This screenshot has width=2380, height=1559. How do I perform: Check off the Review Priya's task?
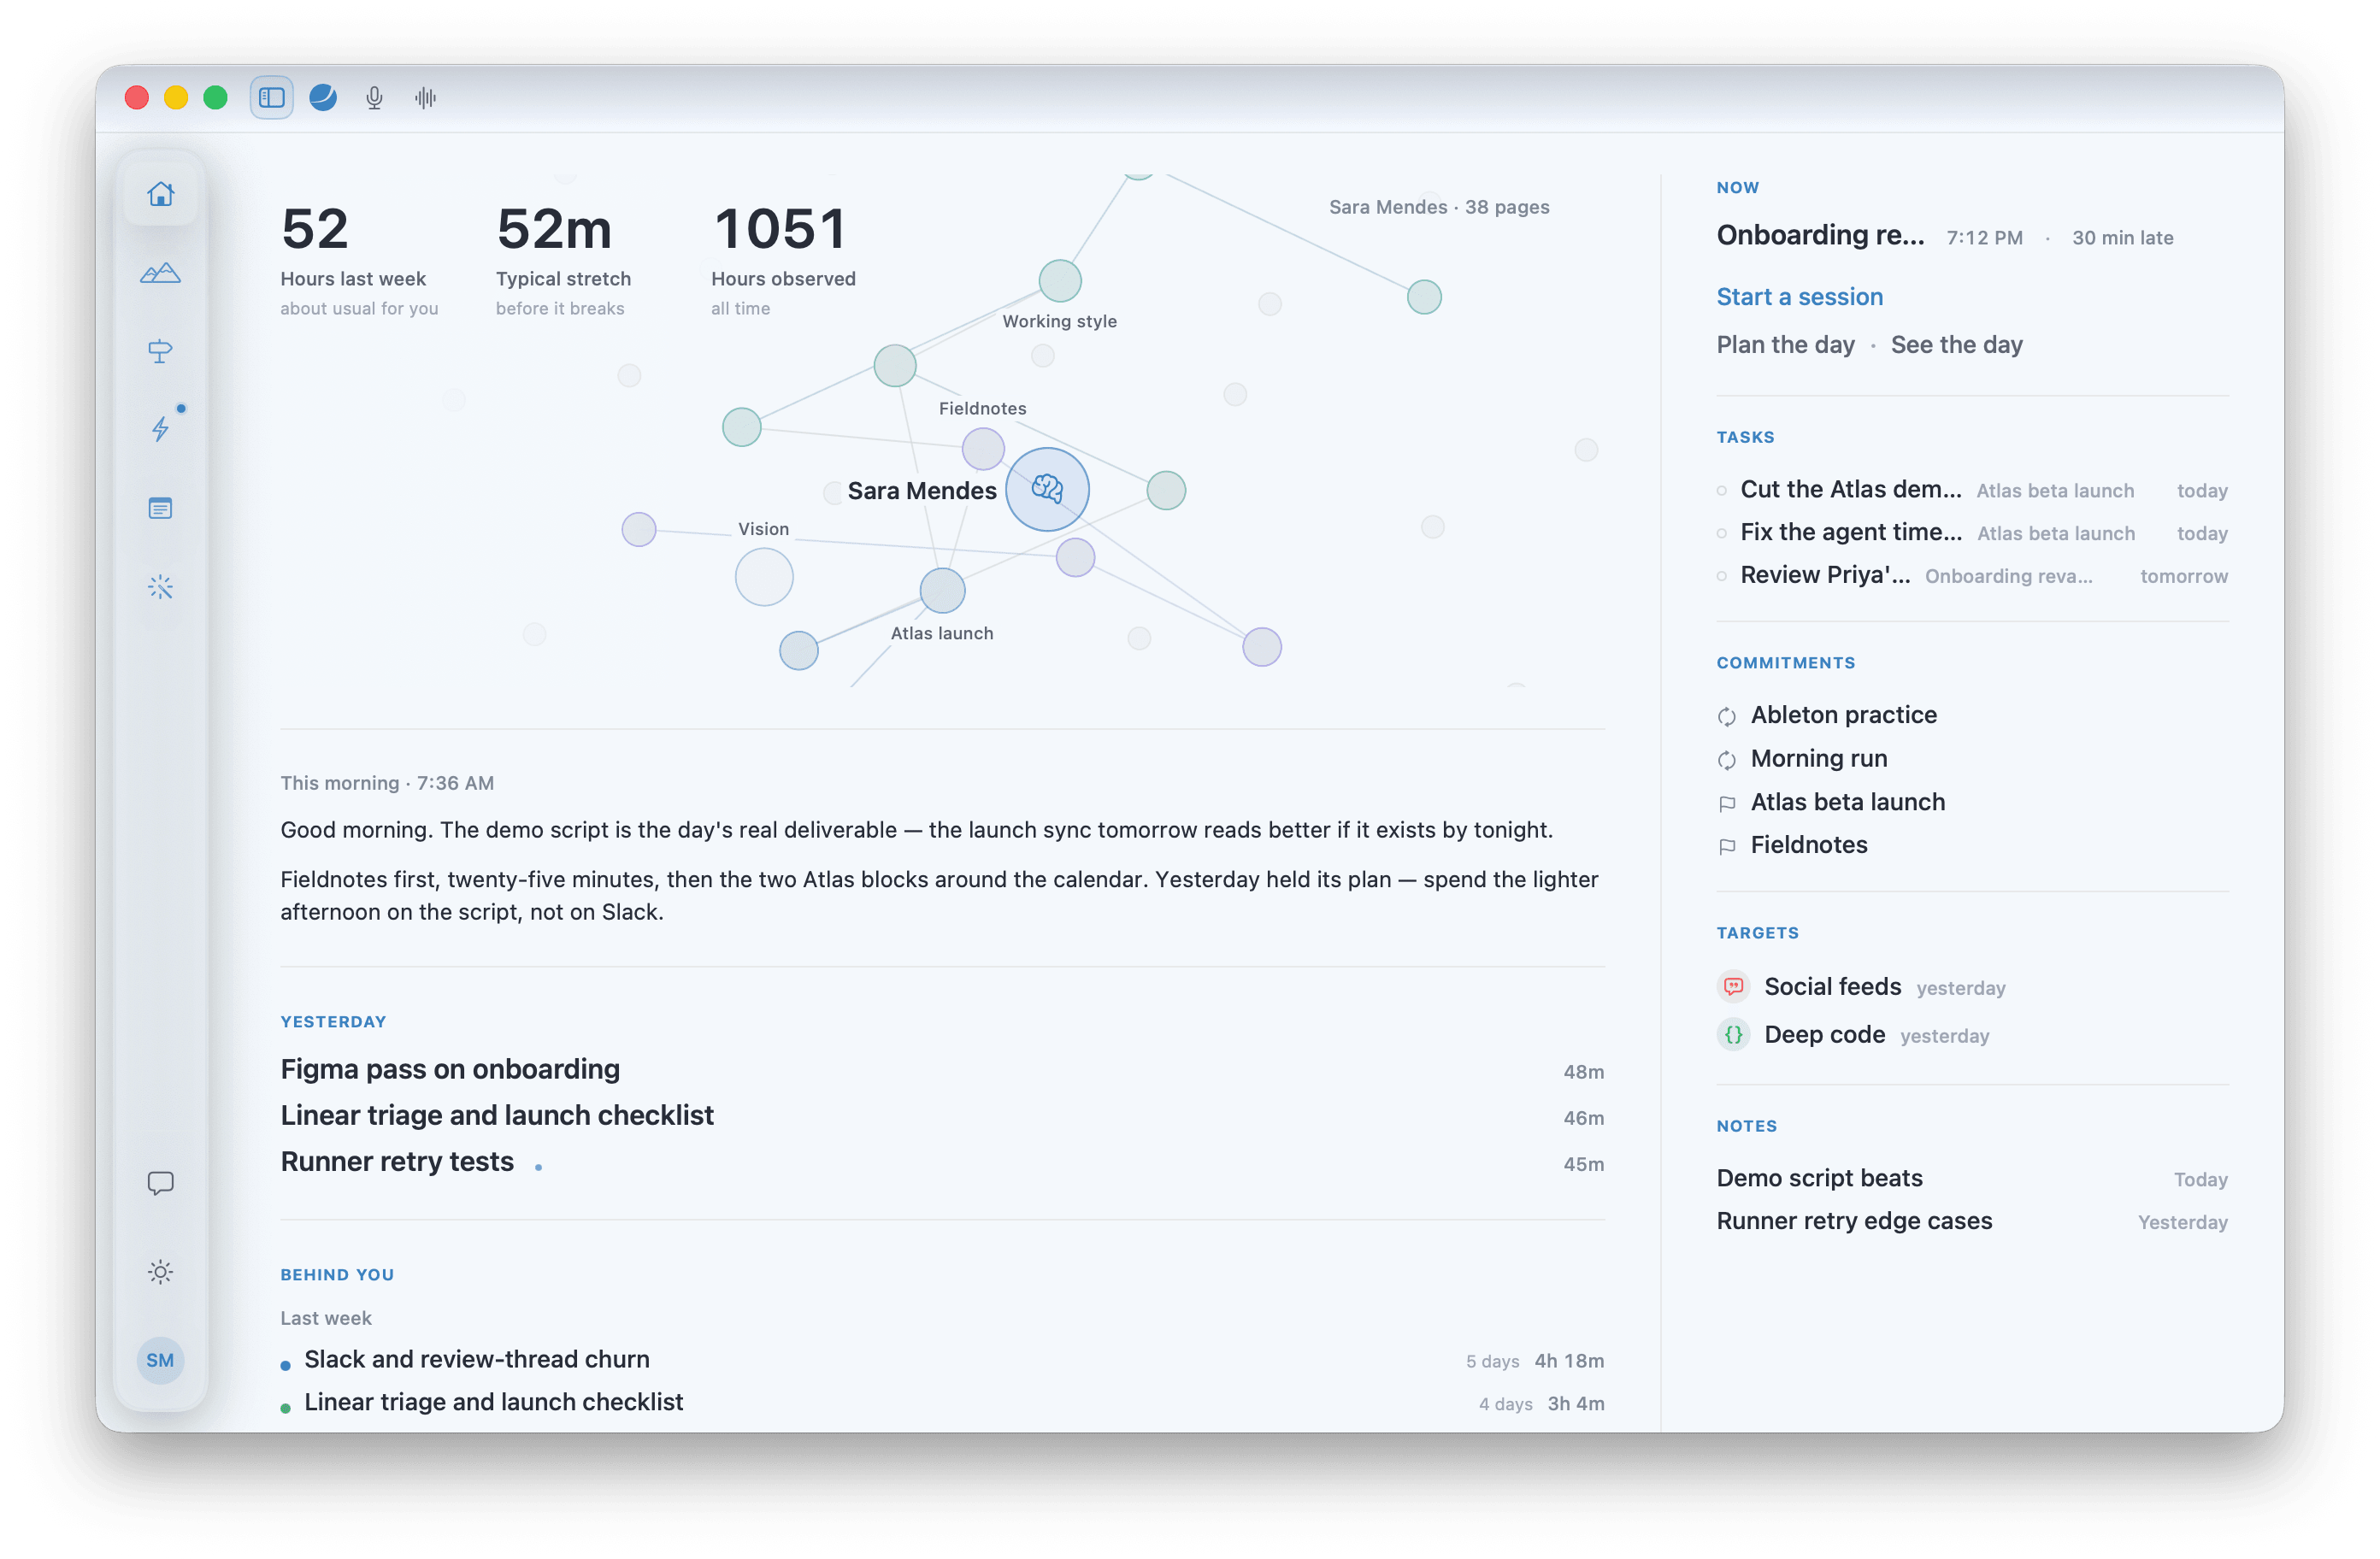[1721, 576]
